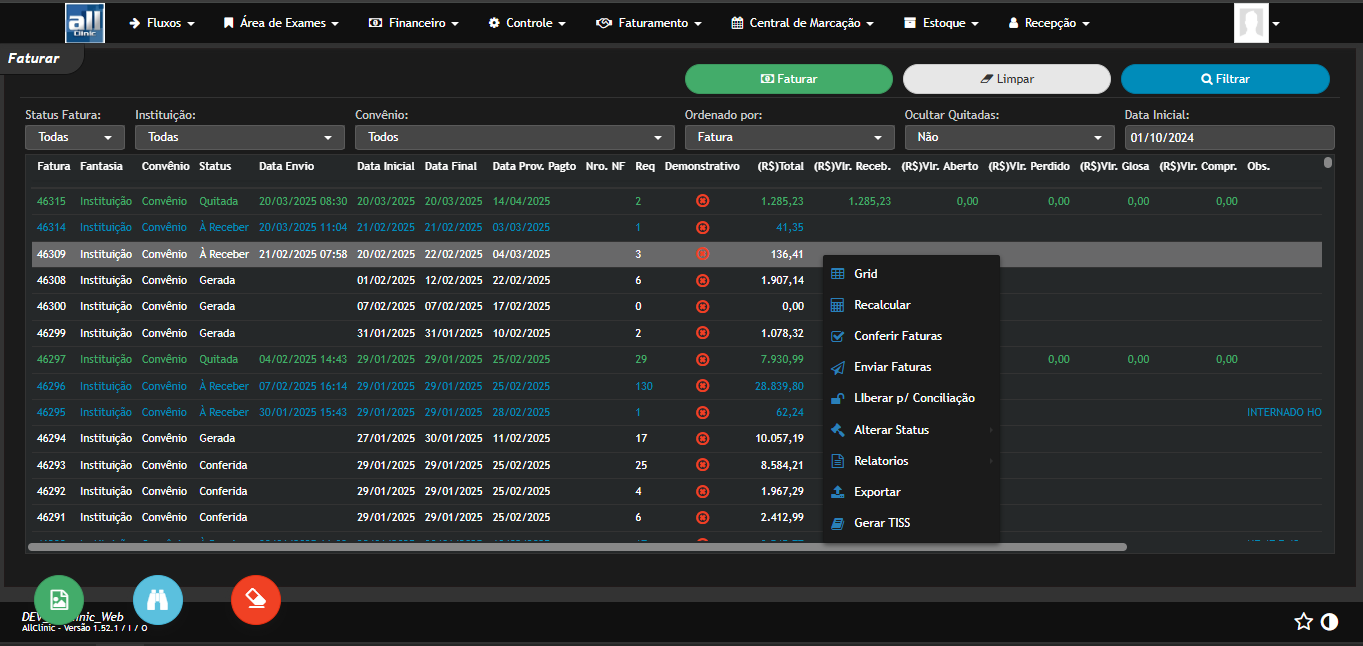Toggle the contrast theme icon
Screen dimensions: 1363x646
click(x=1329, y=622)
